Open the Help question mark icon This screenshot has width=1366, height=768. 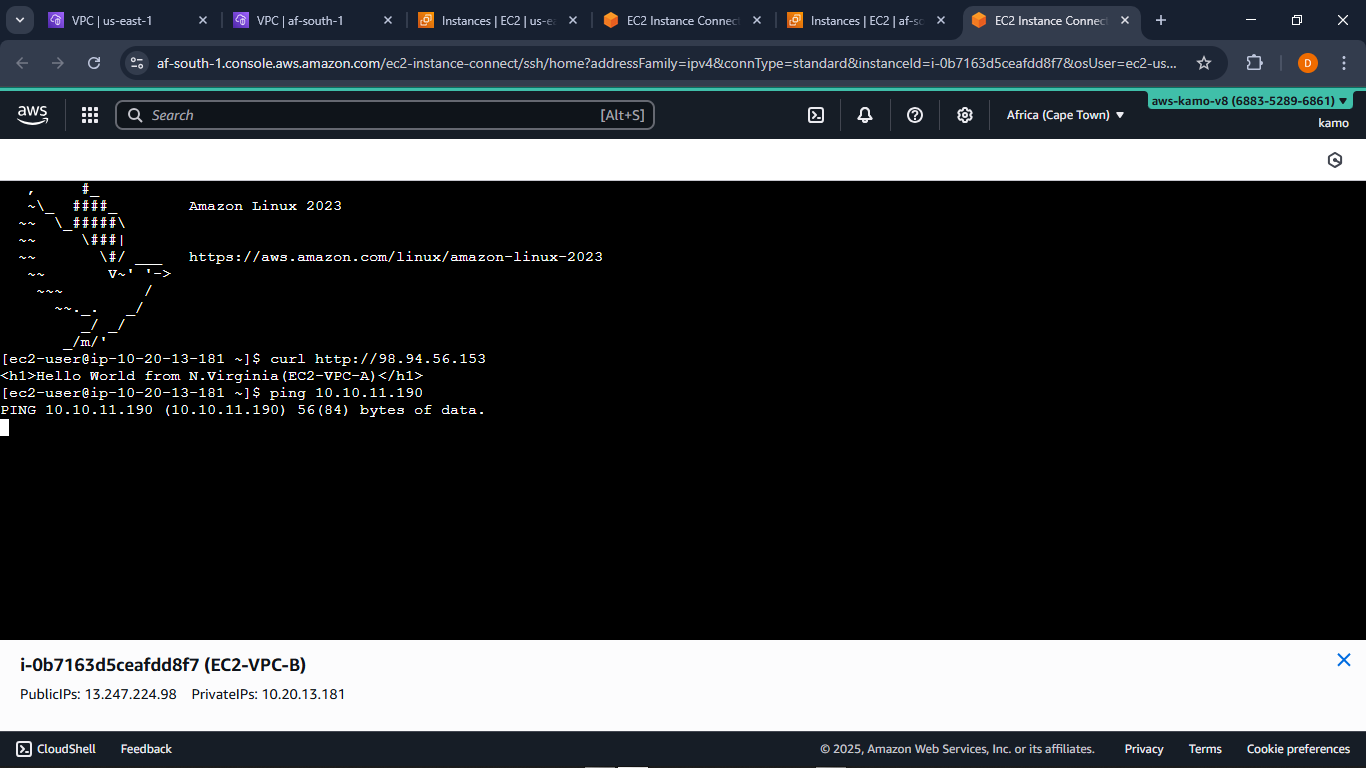914,115
